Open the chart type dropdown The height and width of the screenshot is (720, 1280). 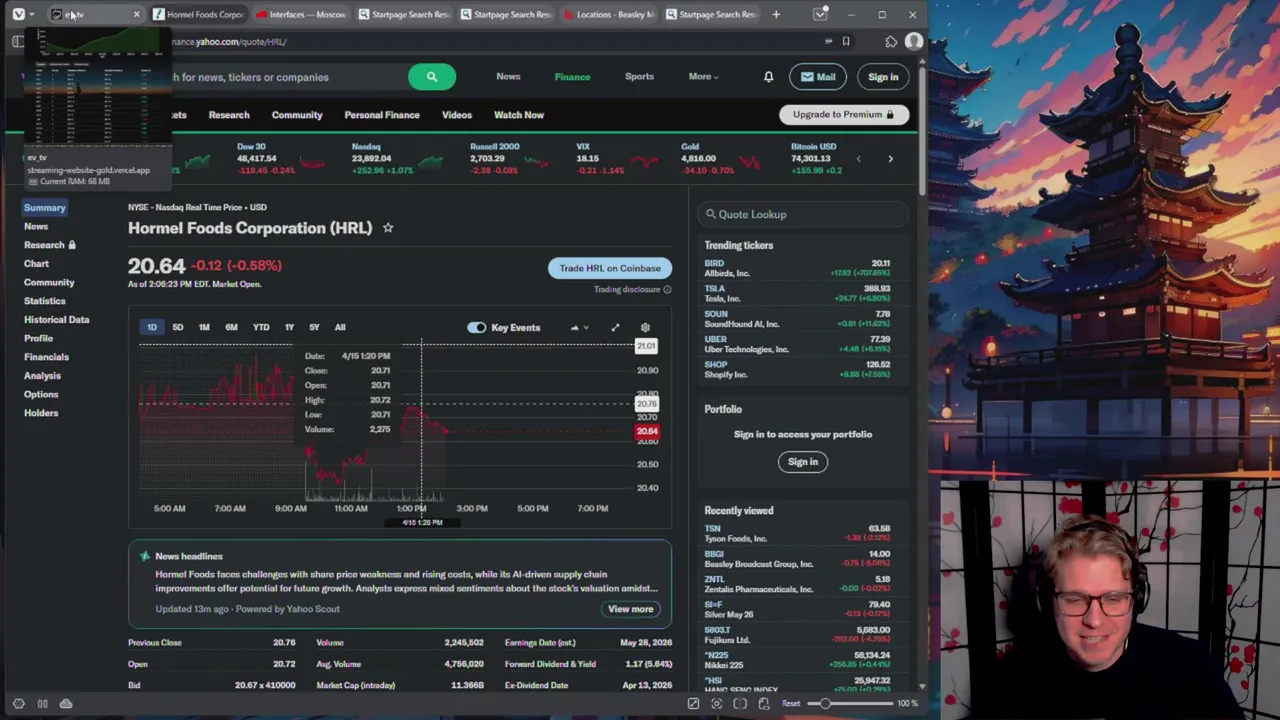tap(579, 328)
